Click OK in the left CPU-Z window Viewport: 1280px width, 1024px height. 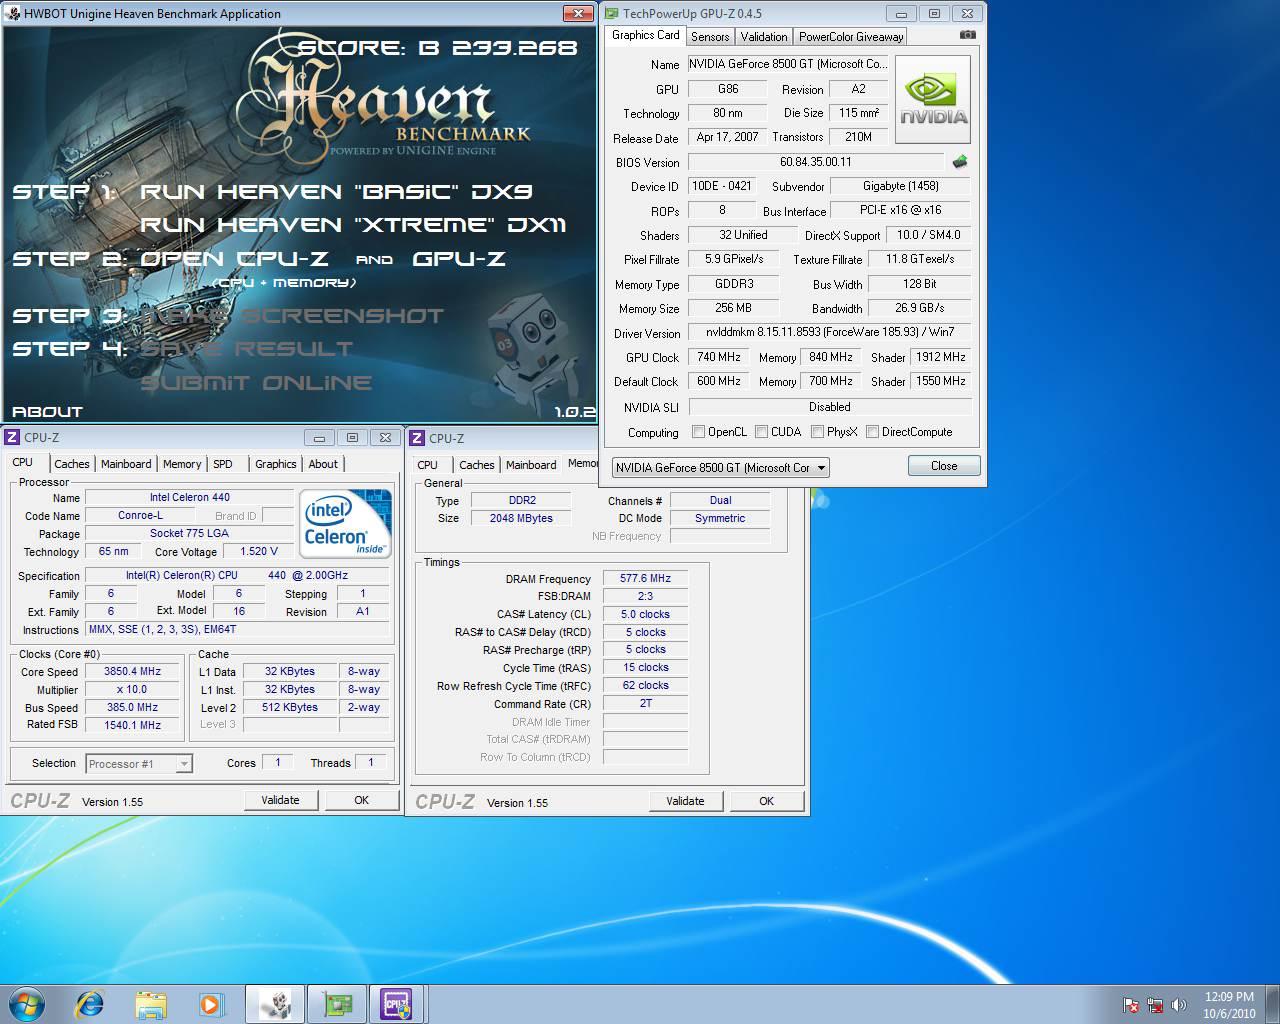[362, 800]
